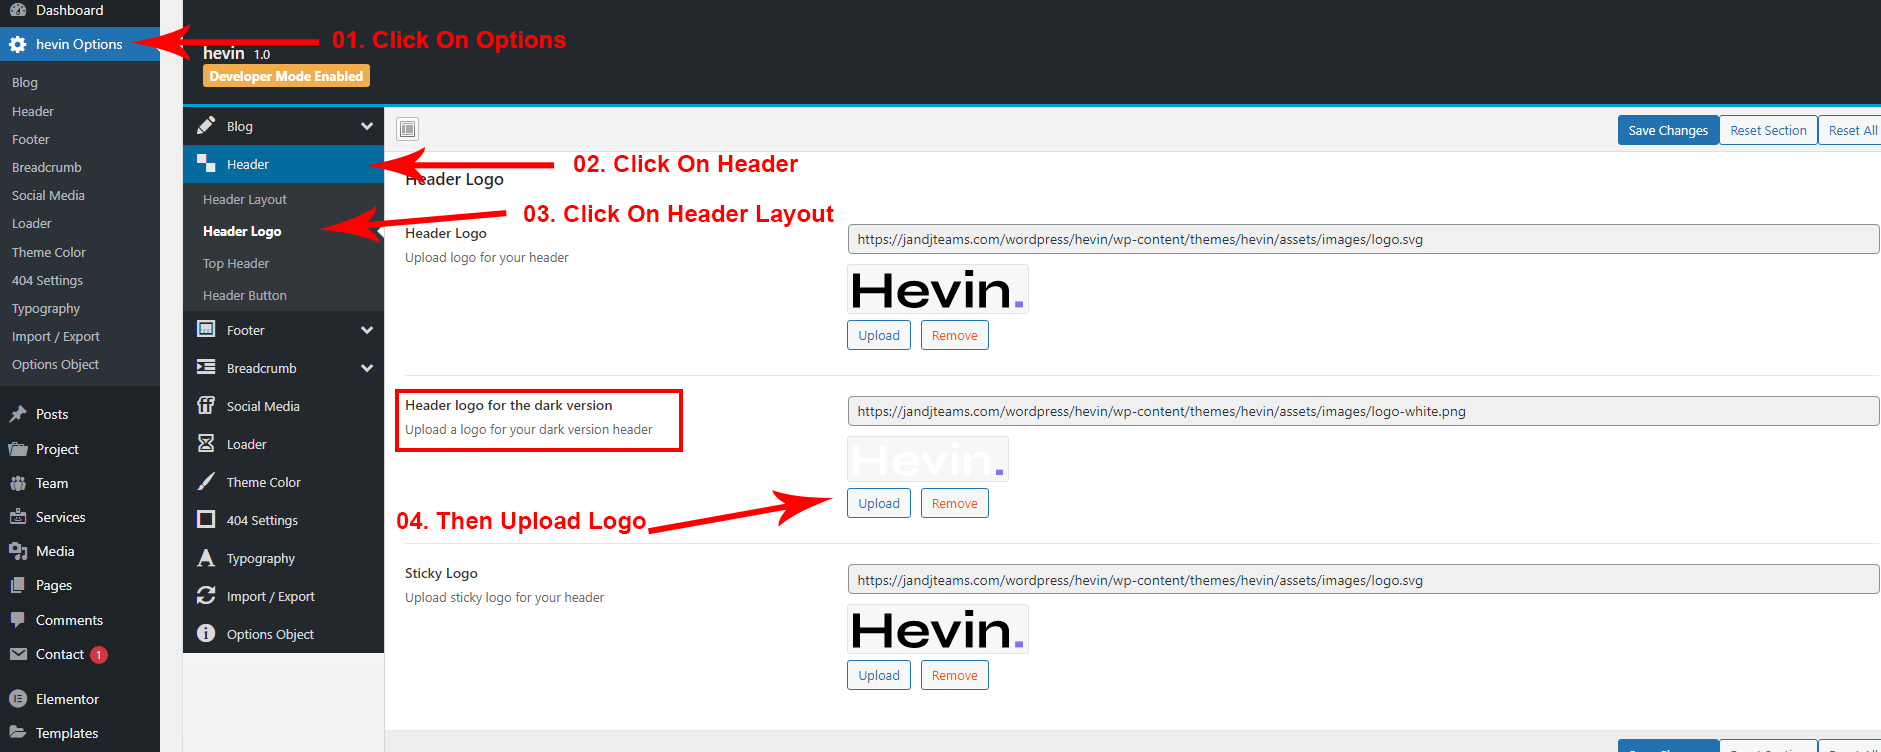
Task: Remove the dark version header logo
Action: 954,503
